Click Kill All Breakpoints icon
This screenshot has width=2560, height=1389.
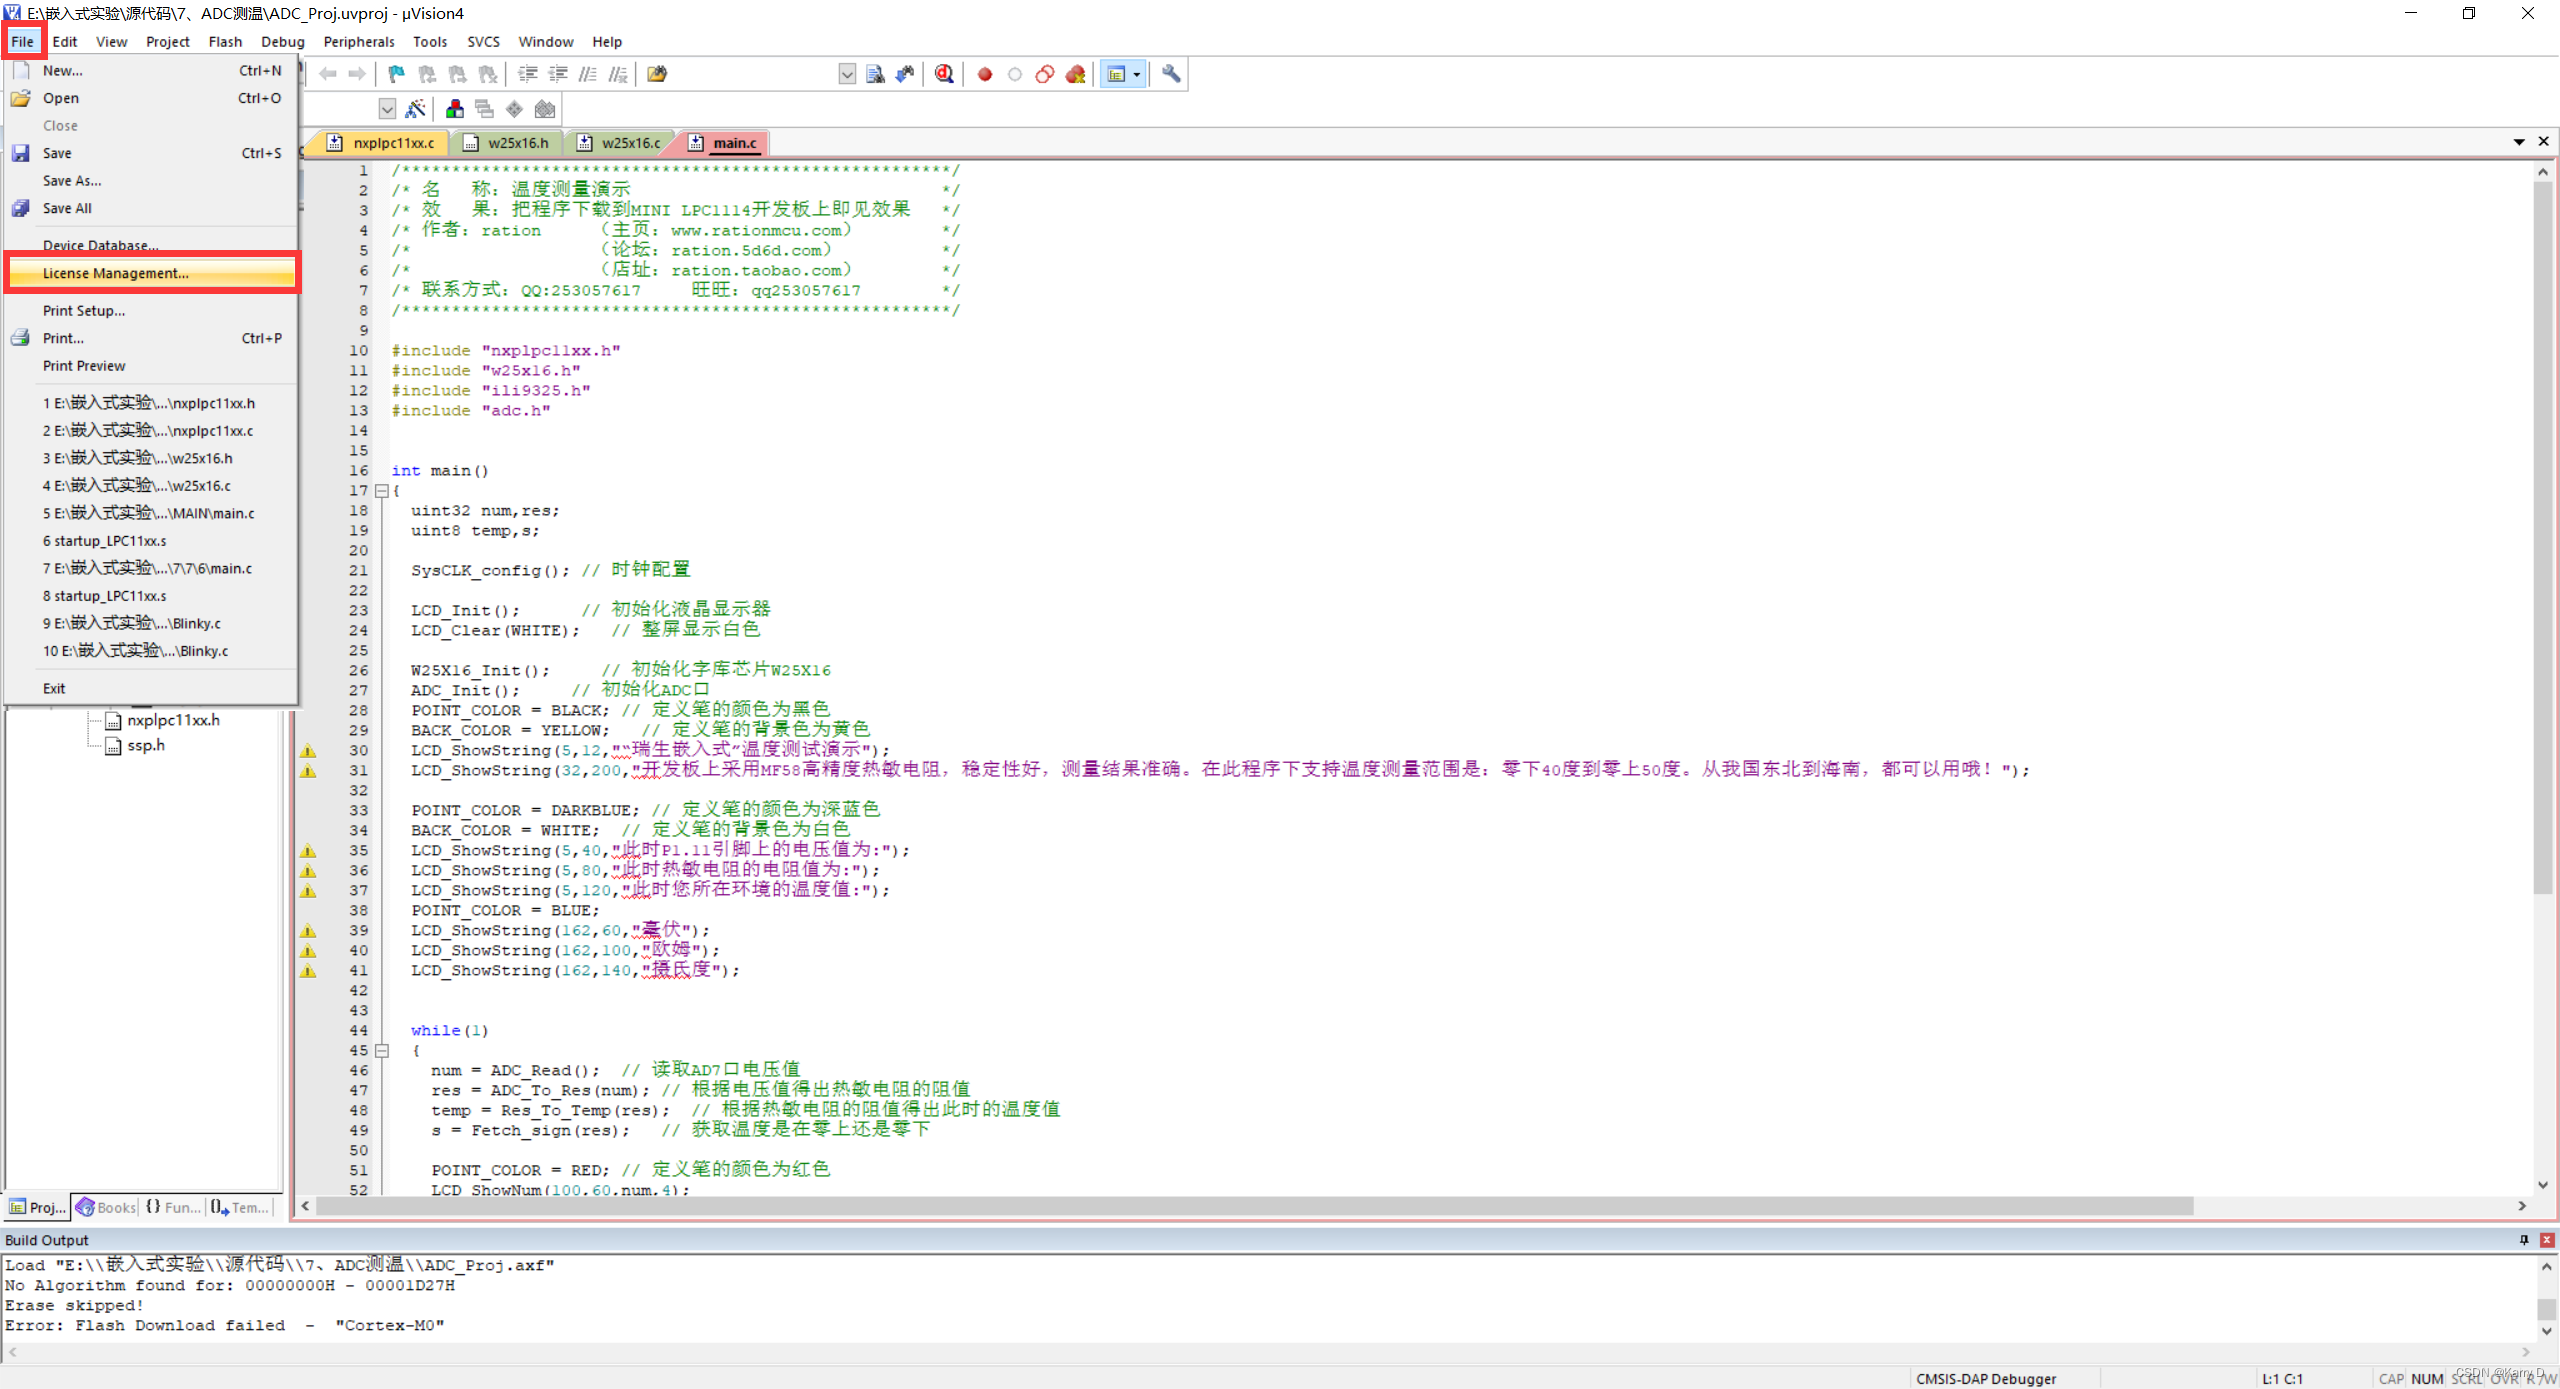click(x=1076, y=74)
